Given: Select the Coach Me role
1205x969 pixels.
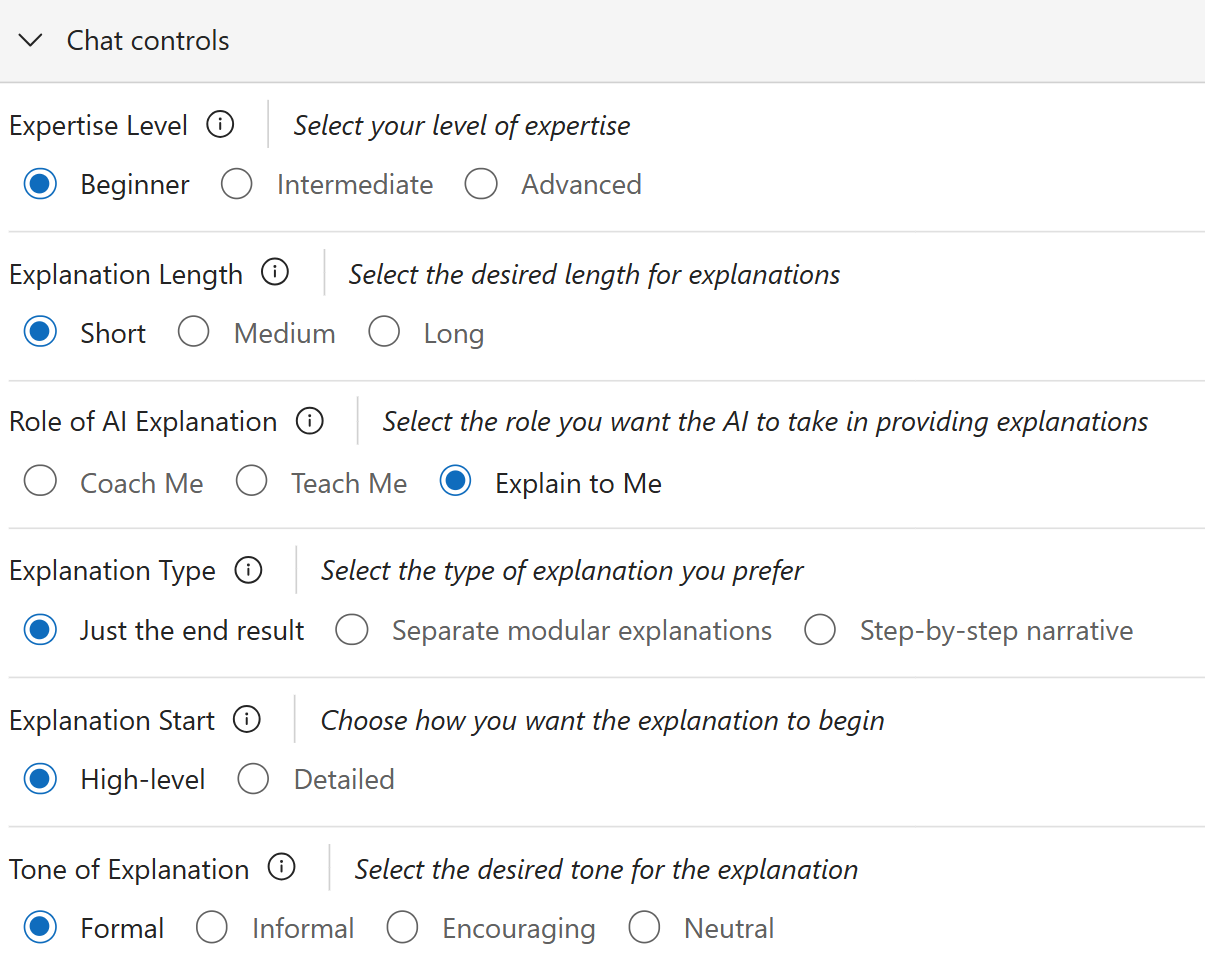Looking at the screenshot, I should click(40, 482).
